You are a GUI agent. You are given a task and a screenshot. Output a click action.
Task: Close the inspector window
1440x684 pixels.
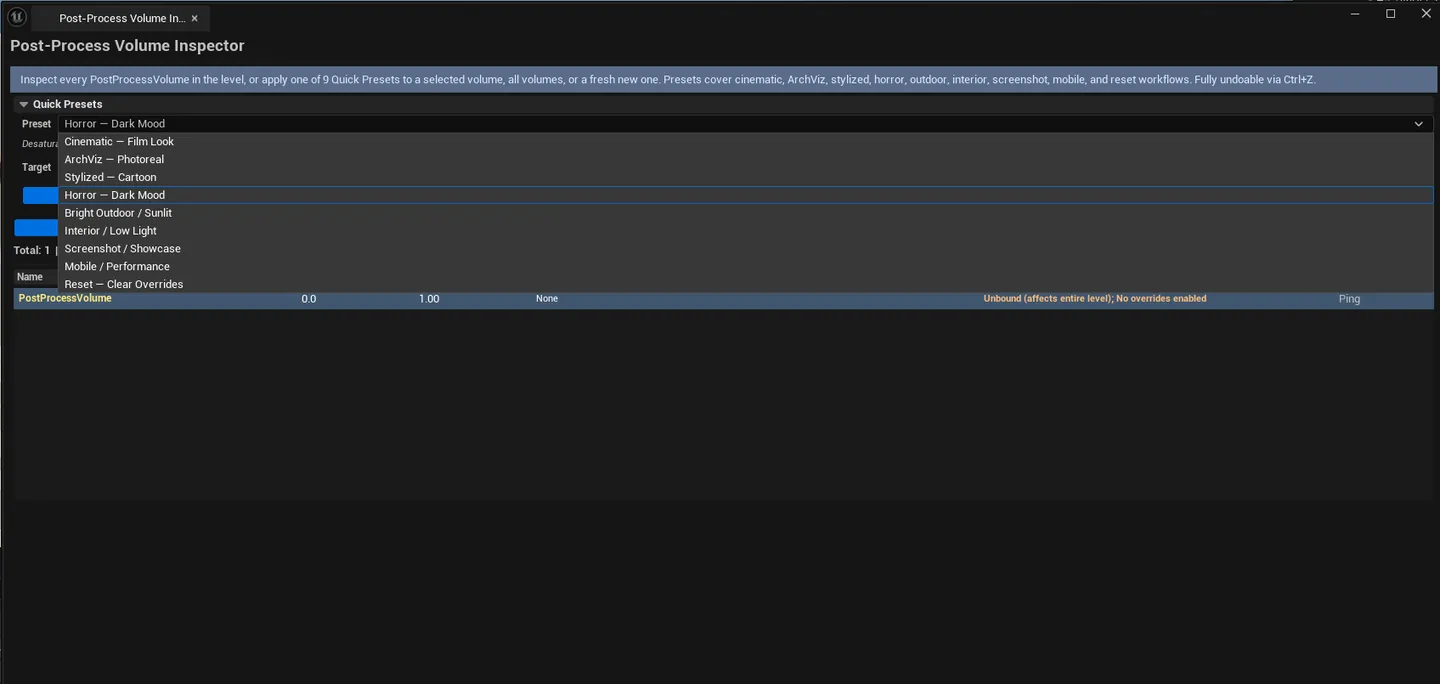pyautogui.click(x=1426, y=14)
